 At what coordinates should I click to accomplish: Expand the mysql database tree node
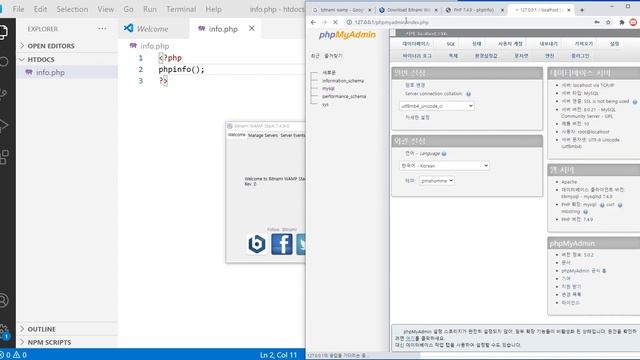pos(314,89)
